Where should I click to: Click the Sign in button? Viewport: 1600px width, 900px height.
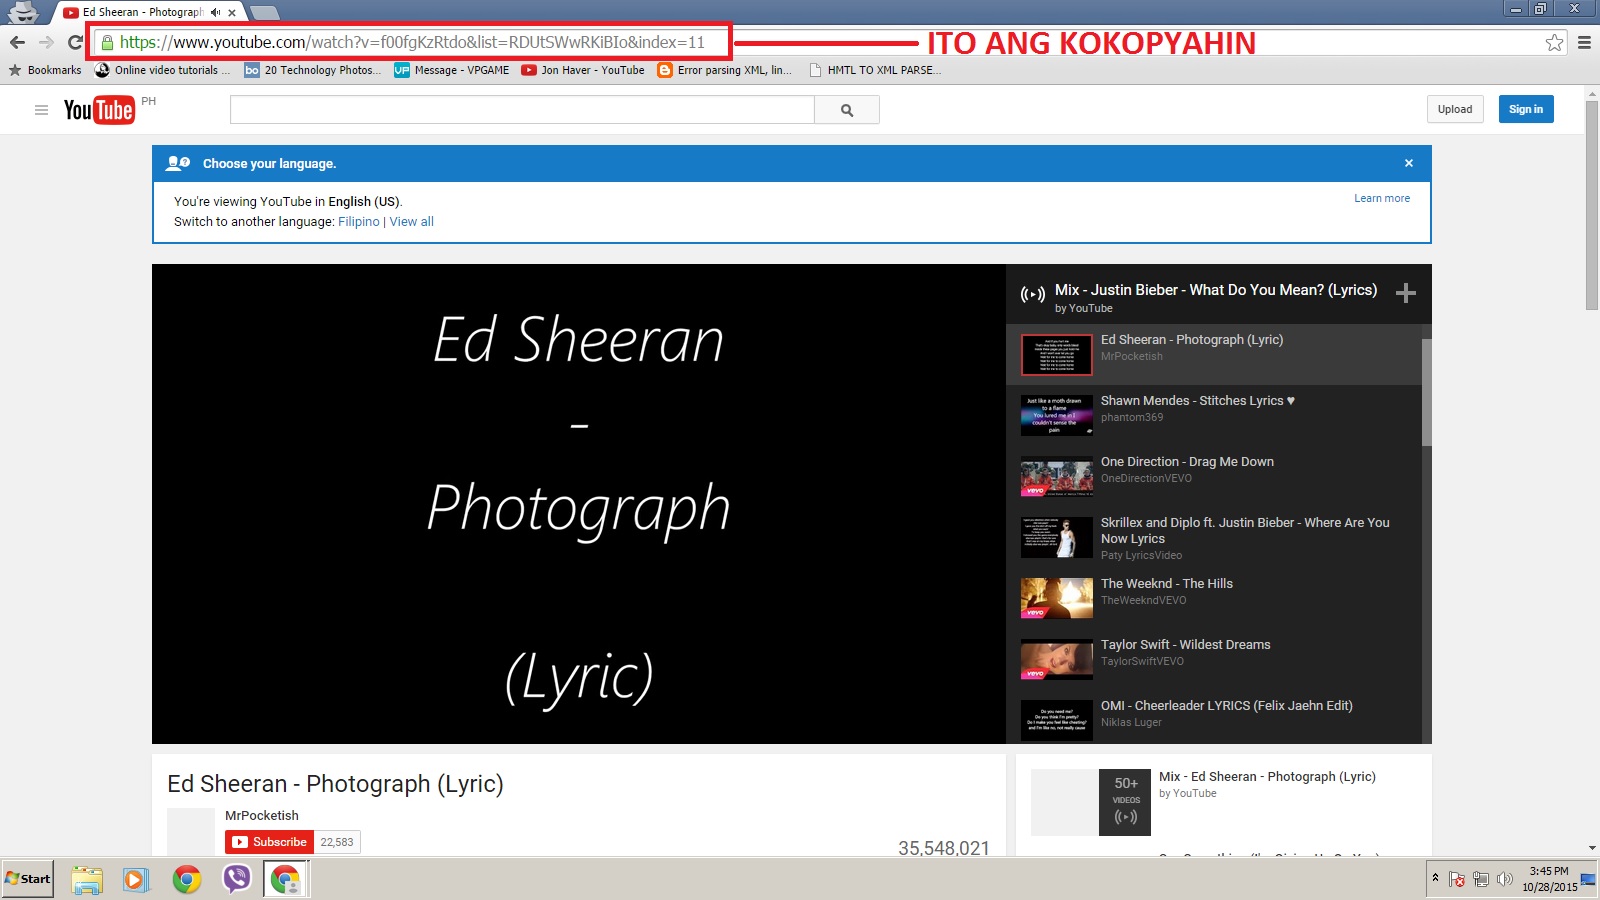pos(1526,109)
